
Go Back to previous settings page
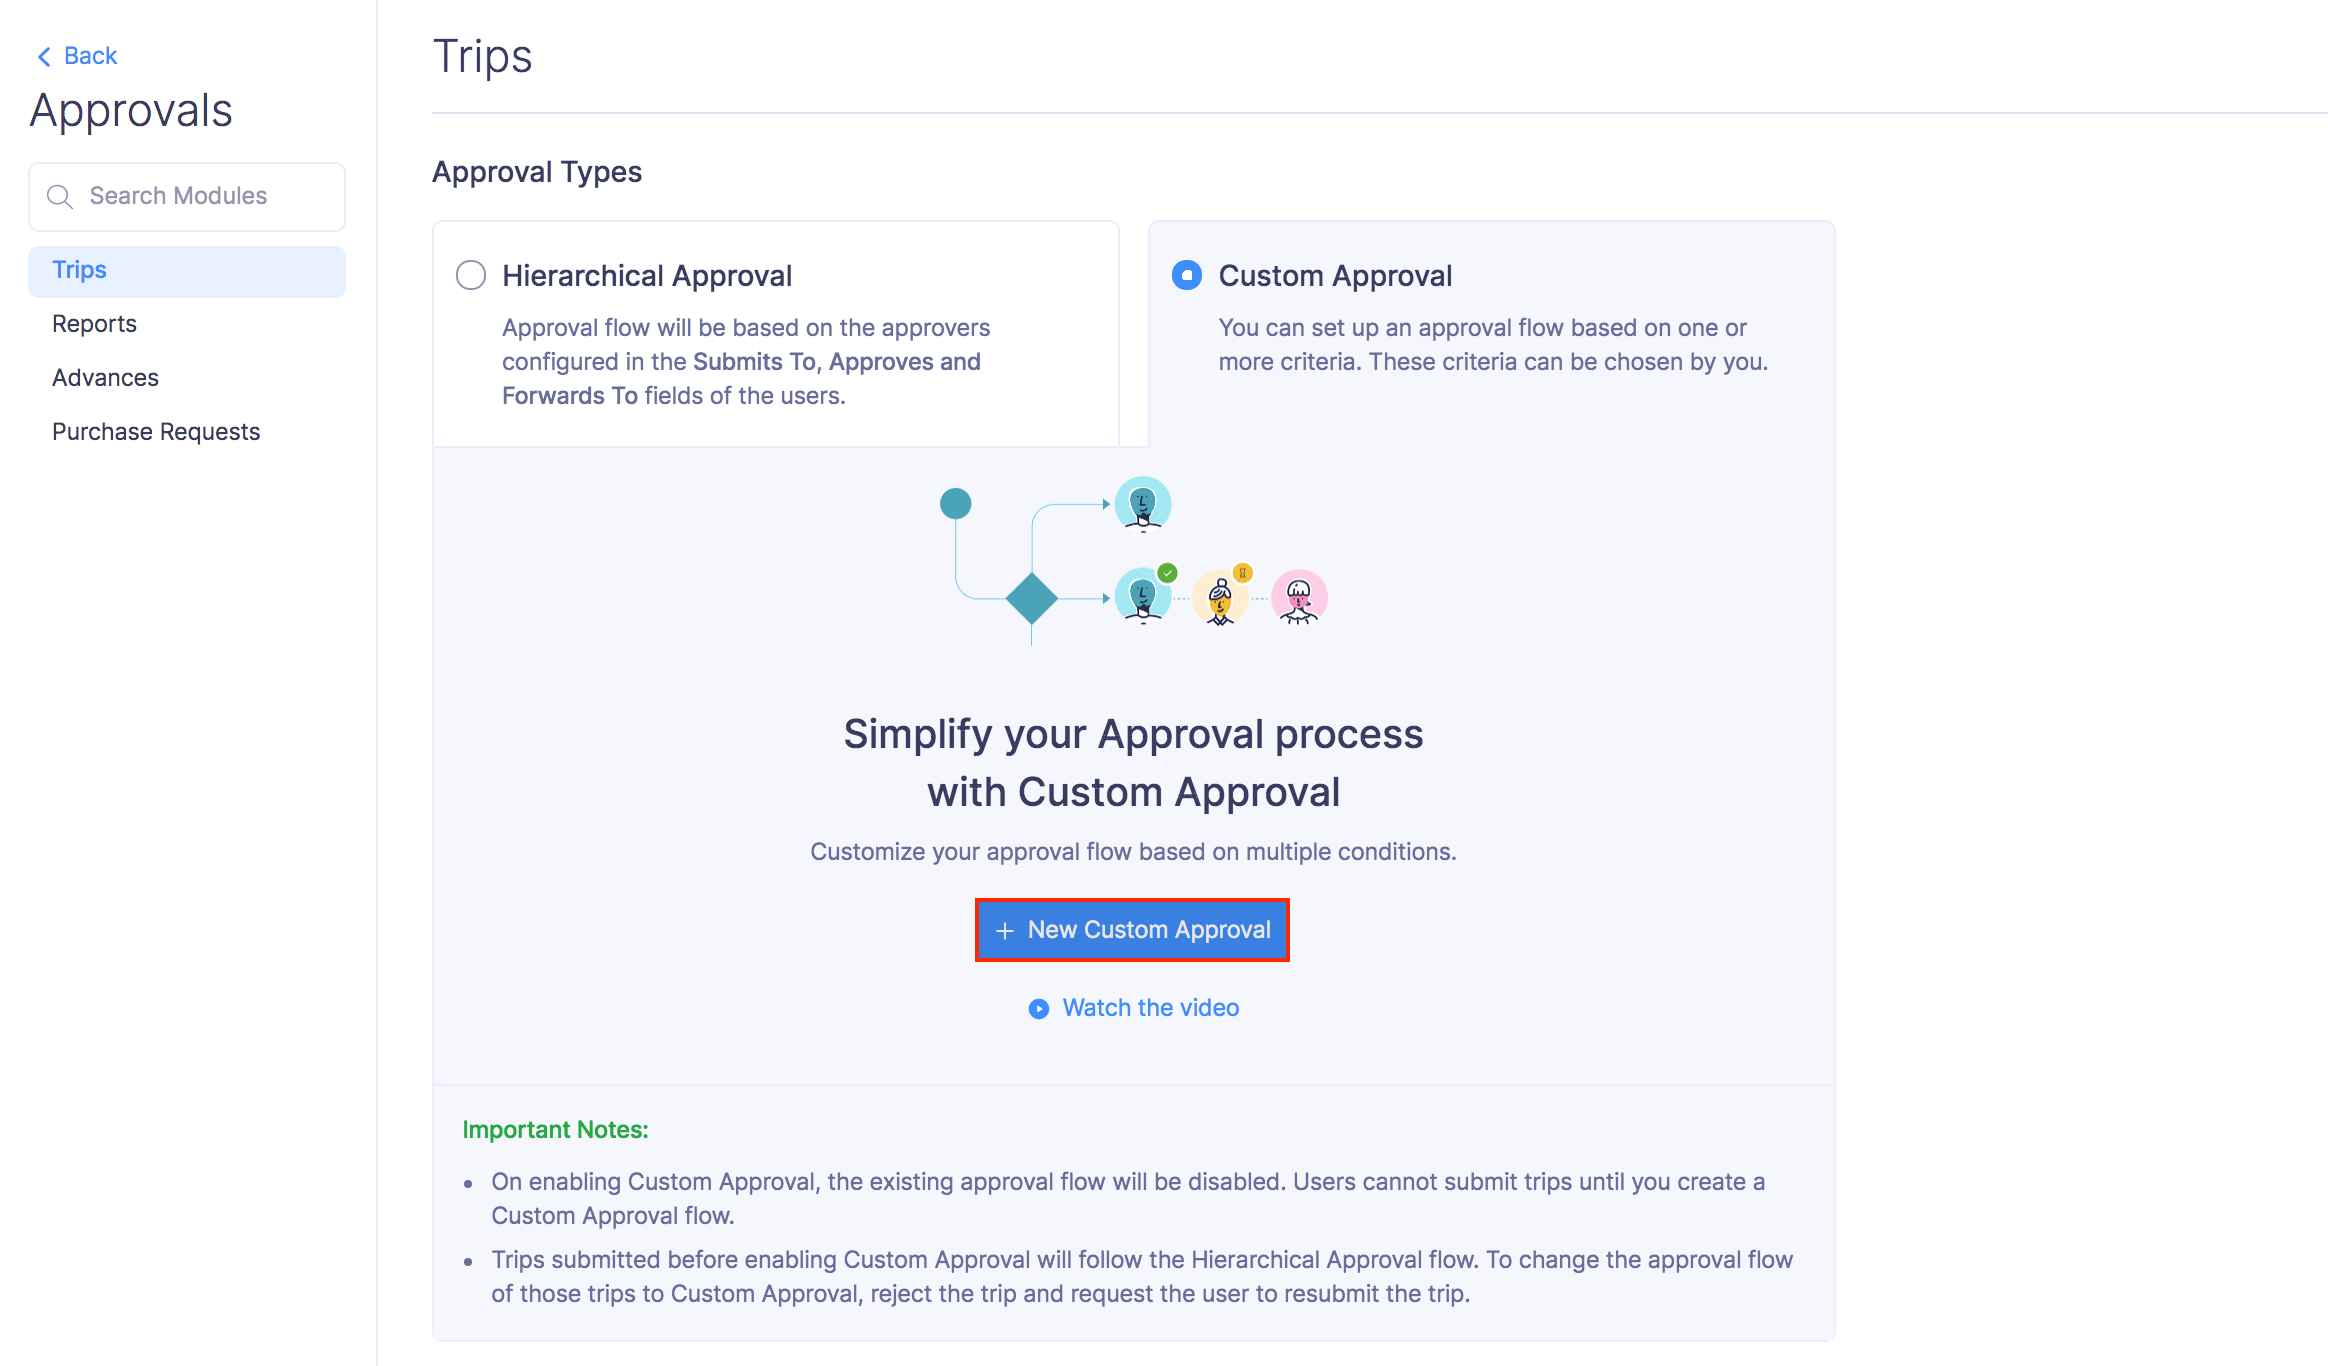(90, 56)
